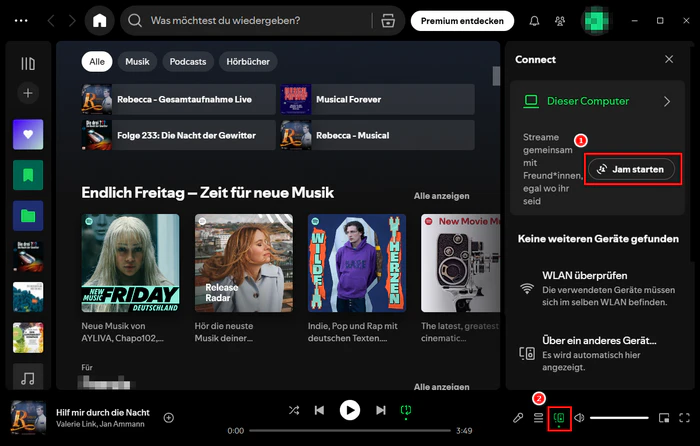Mute the volume speaker icon

click(x=579, y=418)
